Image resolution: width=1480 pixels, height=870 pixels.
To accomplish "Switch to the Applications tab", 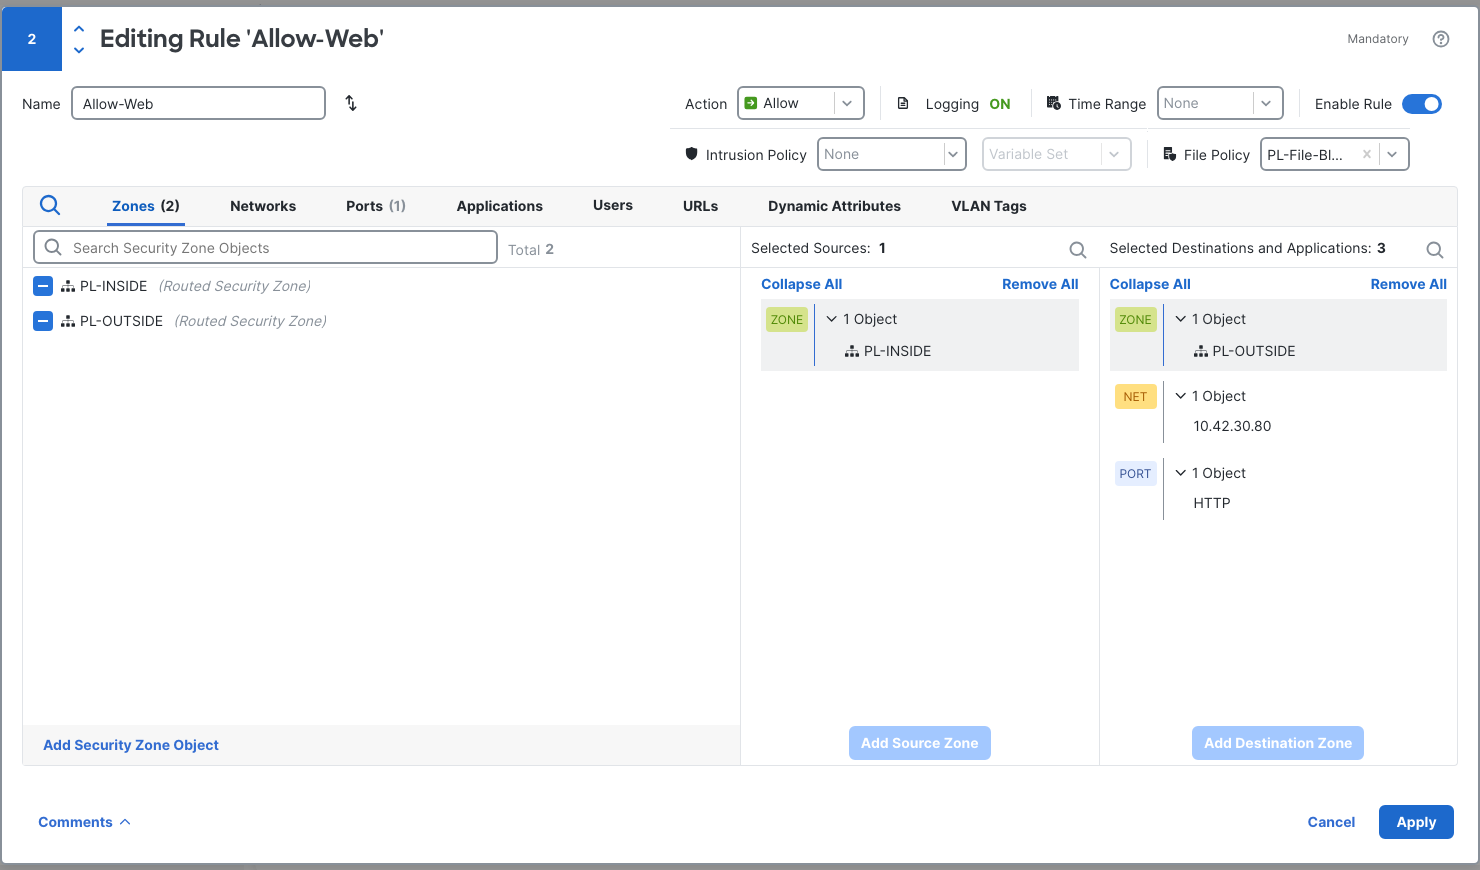I will [x=500, y=206].
